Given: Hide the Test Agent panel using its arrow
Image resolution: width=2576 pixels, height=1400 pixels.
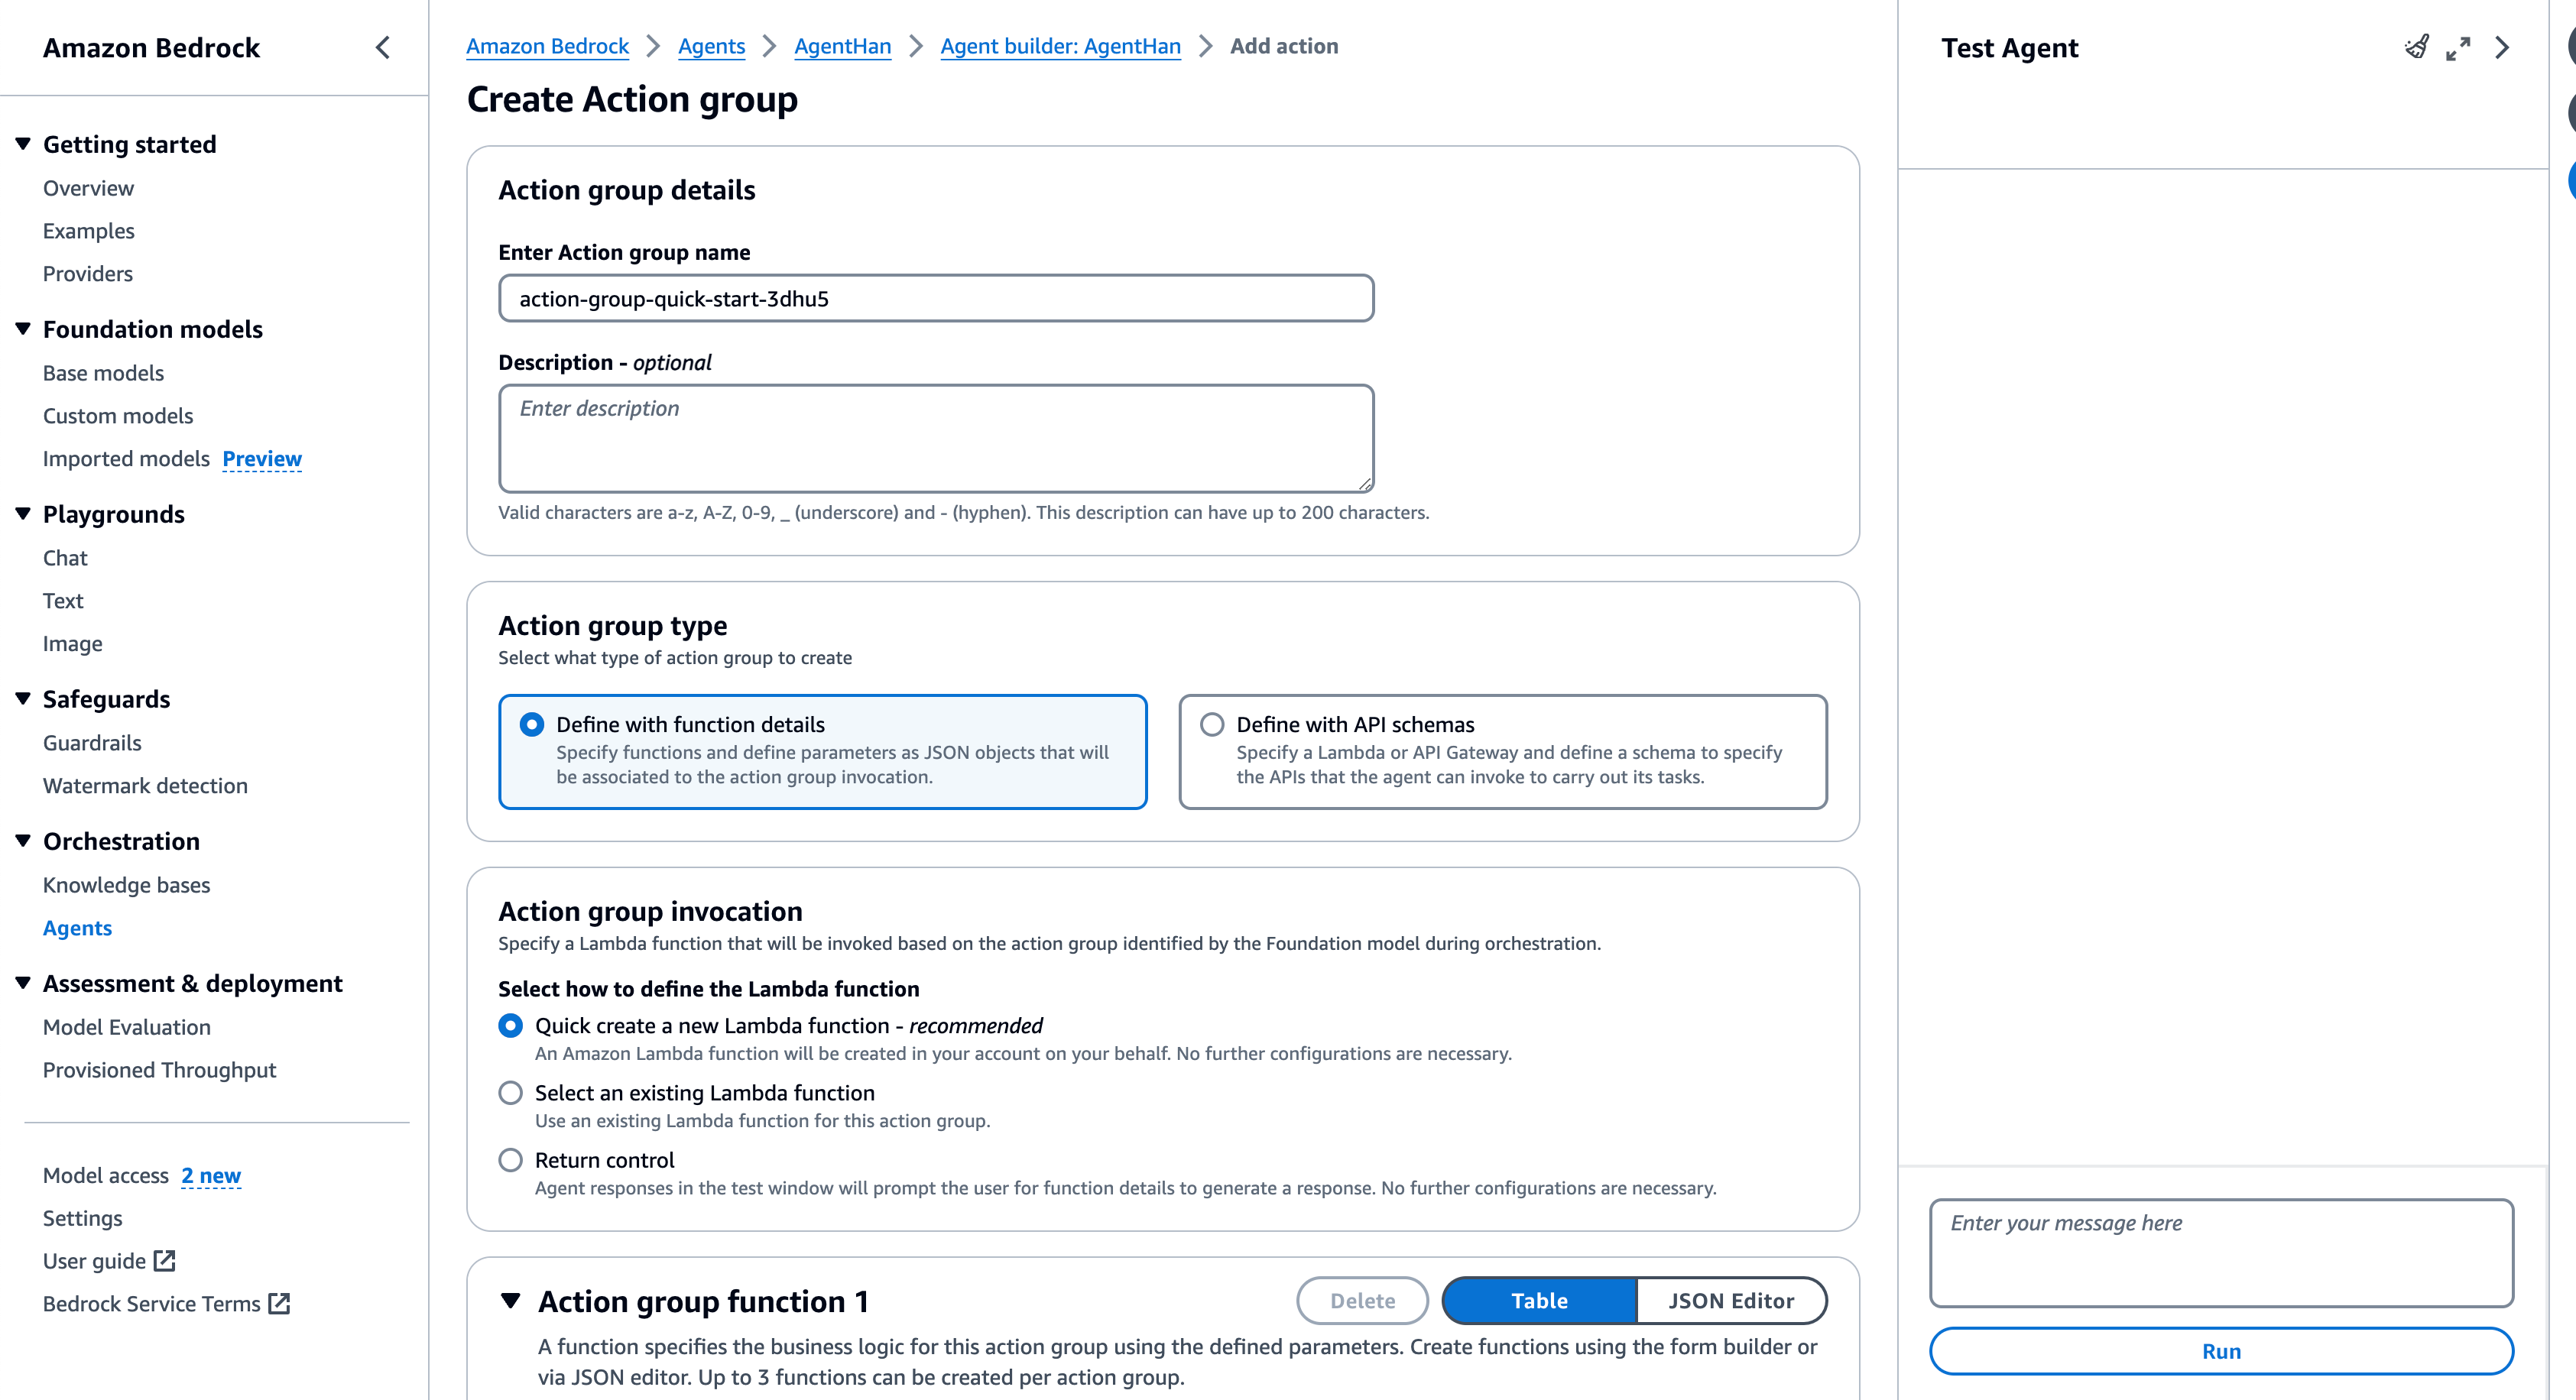Looking at the screenshot, I should (2502, 47).
